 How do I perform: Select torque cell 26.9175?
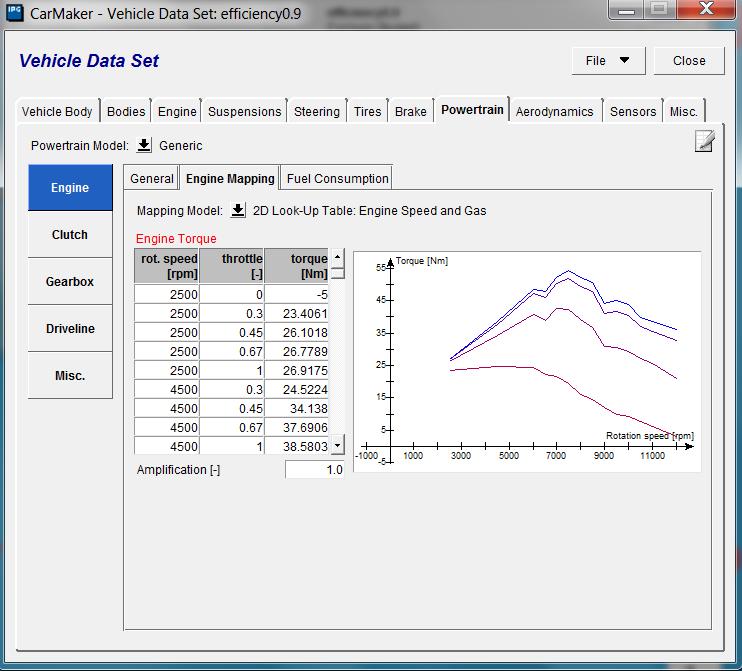coord(297,370)
